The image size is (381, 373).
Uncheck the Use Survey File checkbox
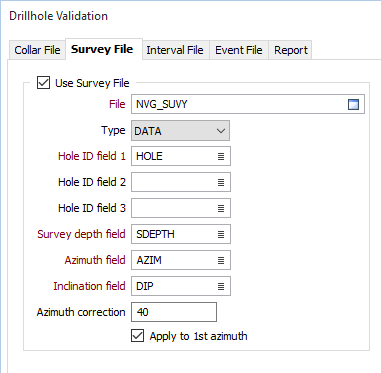click(43, 83)
